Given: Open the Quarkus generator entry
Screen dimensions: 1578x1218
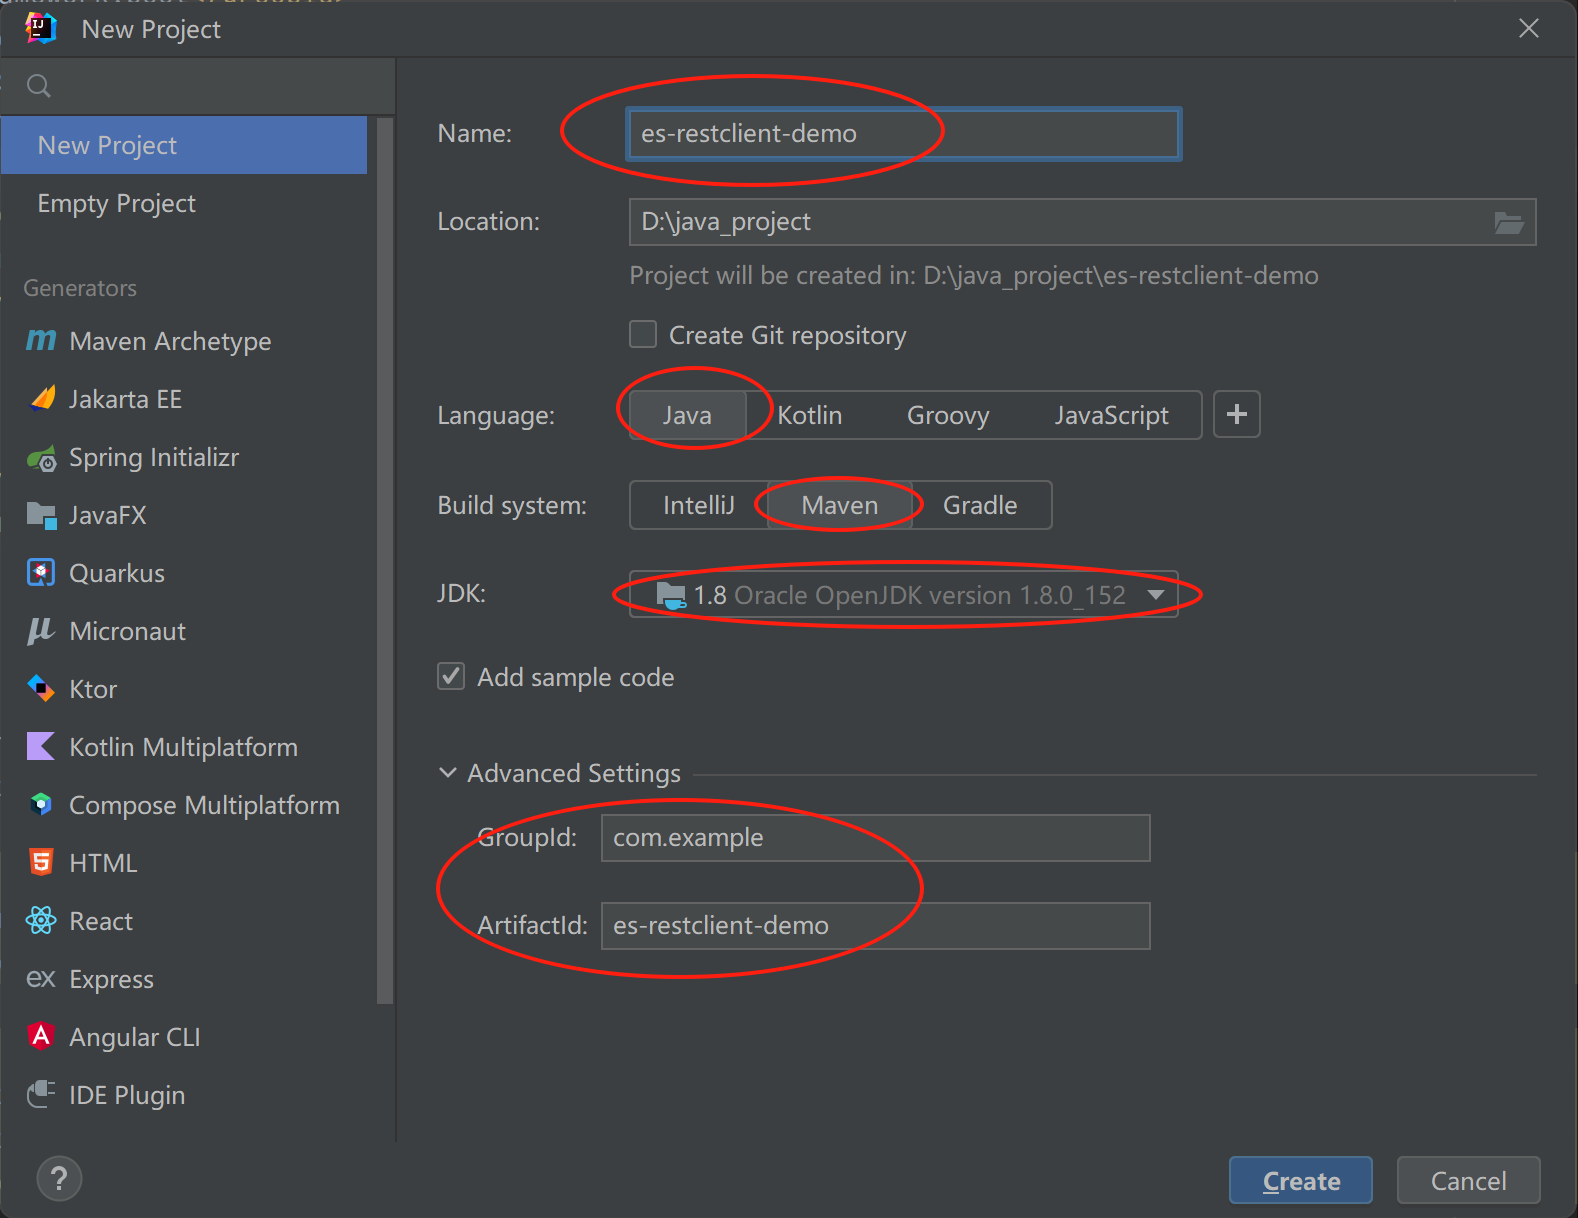Looking at the screenshot, I should coord(184,573).
